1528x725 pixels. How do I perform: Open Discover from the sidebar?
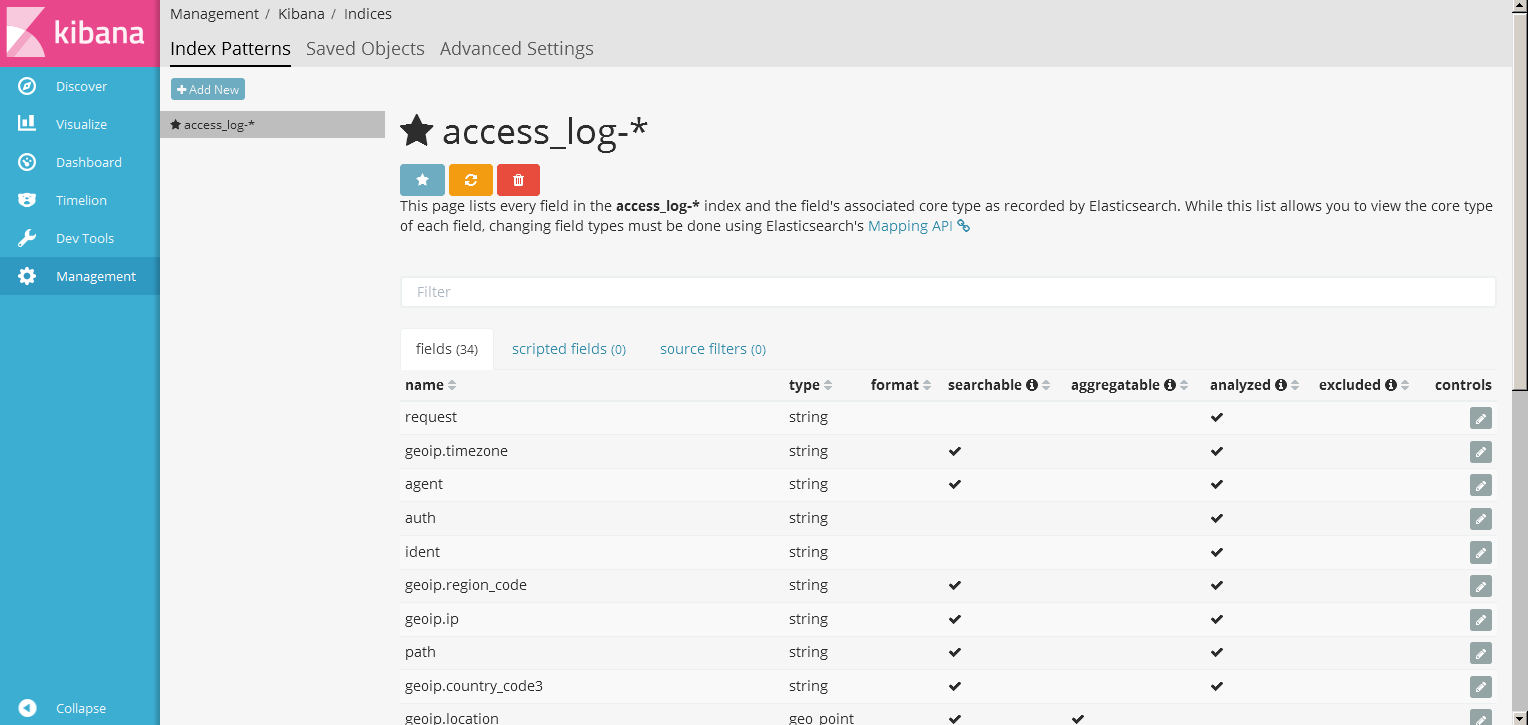click(x=80, y=86)
